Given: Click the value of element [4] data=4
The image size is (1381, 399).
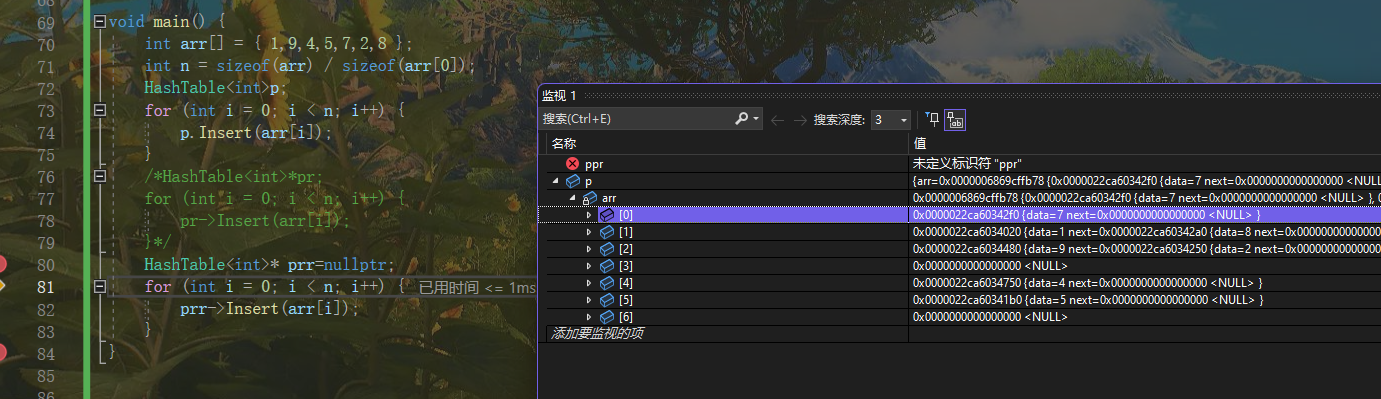Looking at the screenshot, I should 1088,283.
